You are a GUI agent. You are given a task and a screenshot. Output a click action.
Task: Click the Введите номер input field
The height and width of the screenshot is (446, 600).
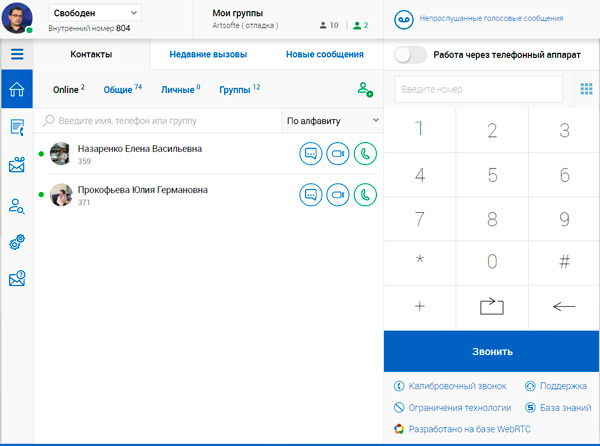tap(478, 89)
